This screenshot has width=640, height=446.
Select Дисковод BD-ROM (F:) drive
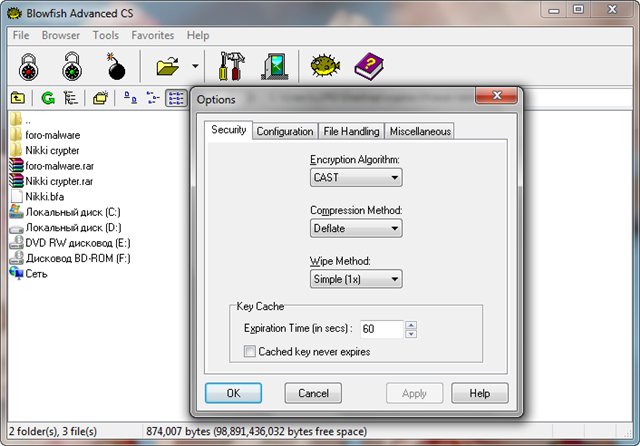pyautogui.click(x=70, y=258)
